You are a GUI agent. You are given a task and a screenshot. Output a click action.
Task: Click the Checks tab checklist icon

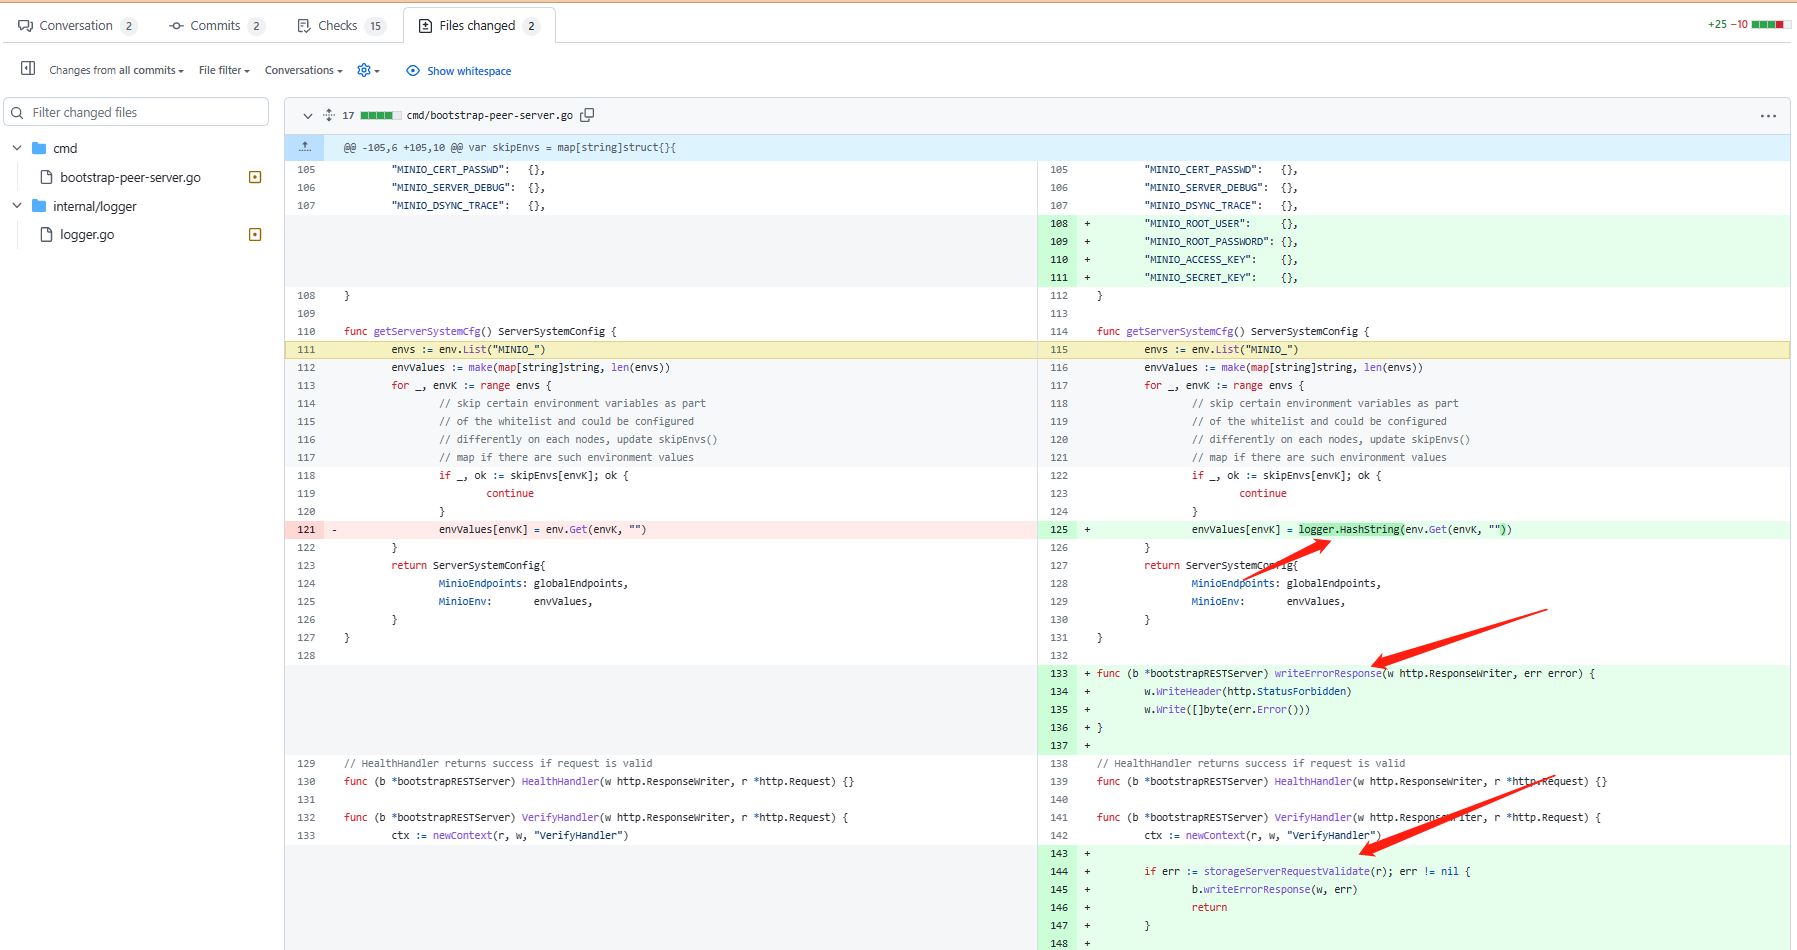(x=304, y=25)
